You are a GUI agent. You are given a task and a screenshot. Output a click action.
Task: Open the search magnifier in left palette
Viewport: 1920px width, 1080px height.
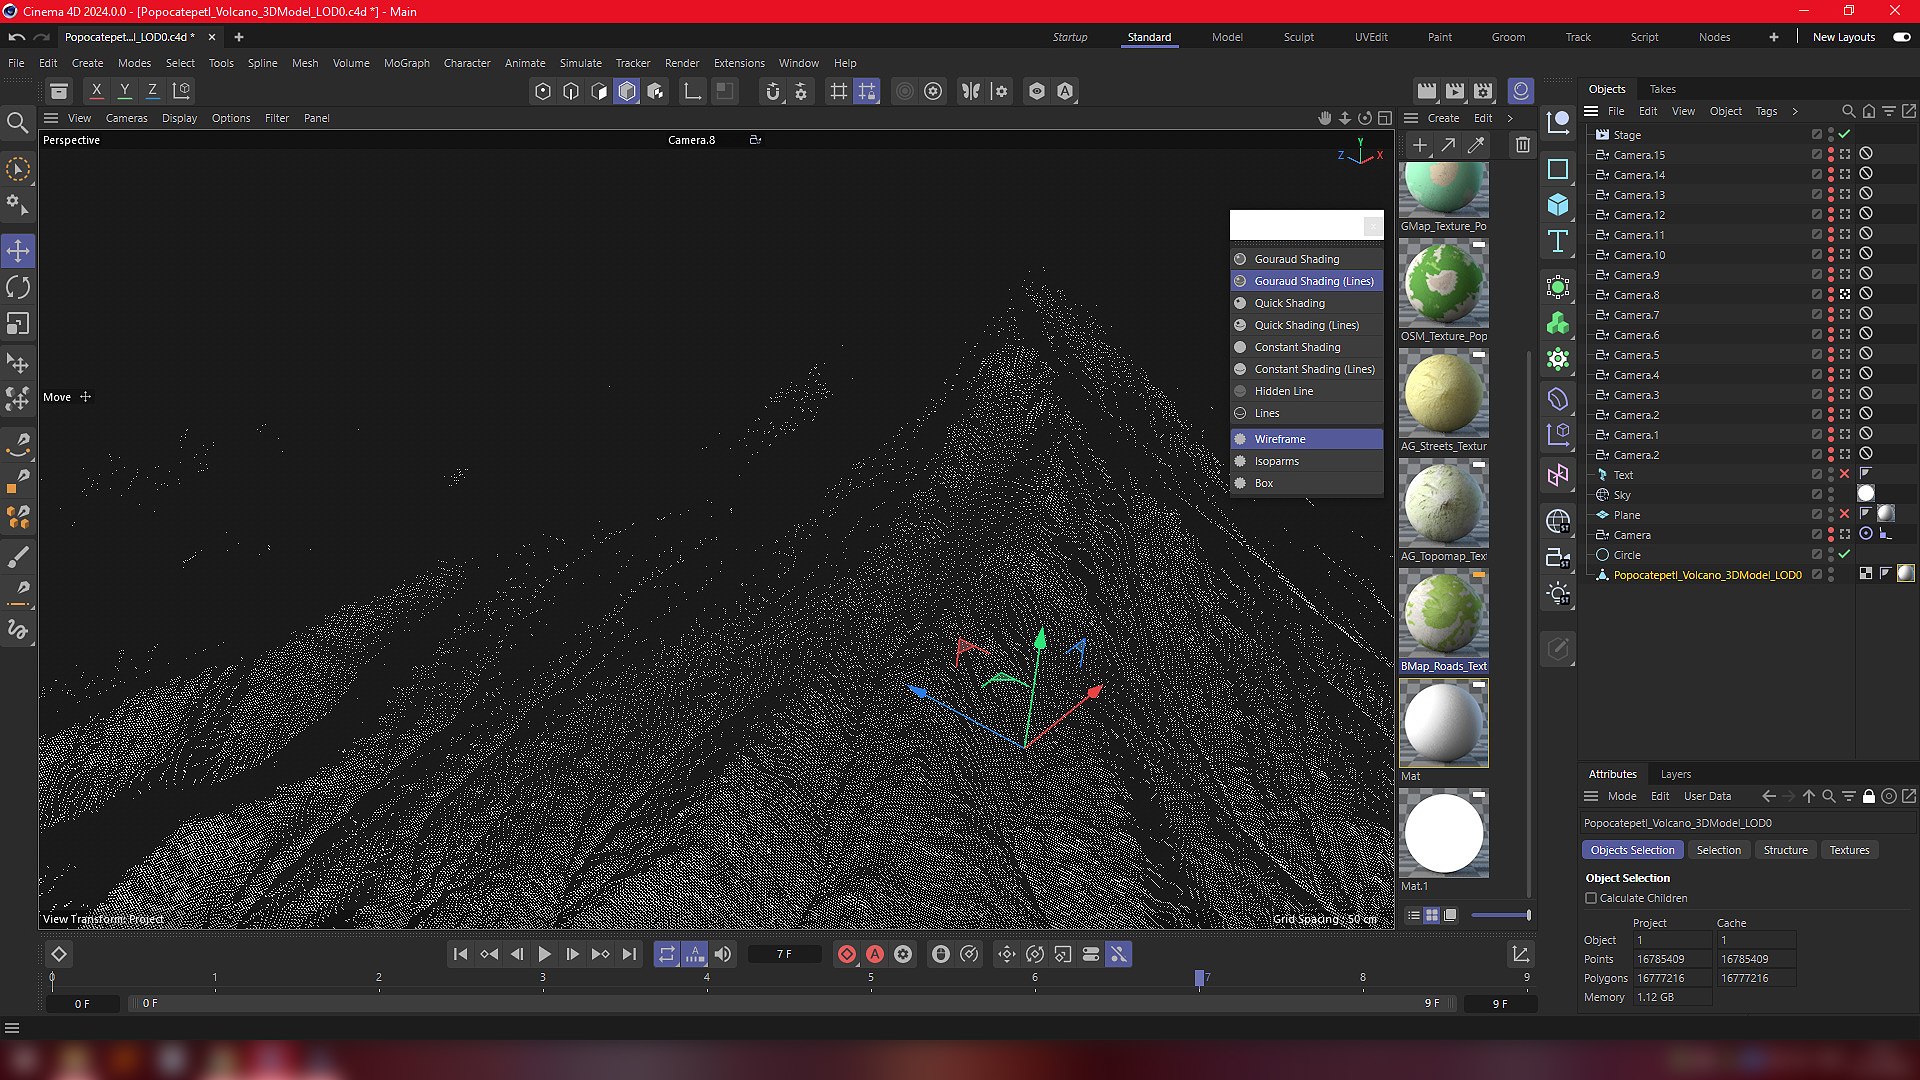[x=17, y=123]
